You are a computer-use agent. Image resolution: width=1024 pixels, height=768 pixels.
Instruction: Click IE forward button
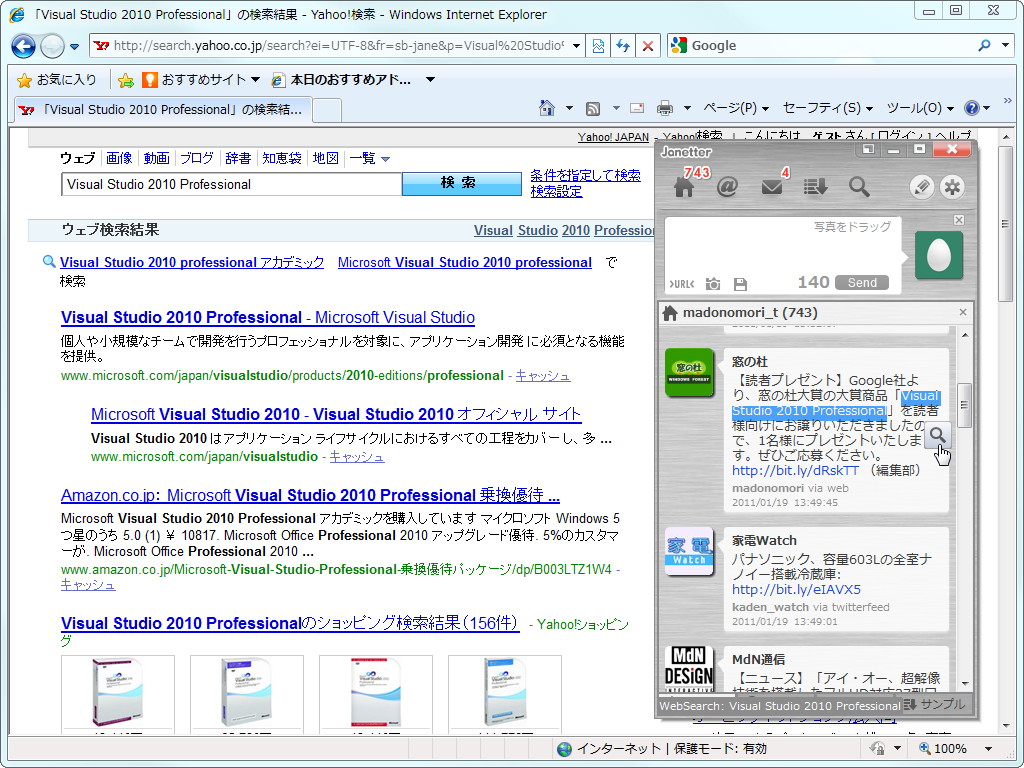[x=52, y=46]
